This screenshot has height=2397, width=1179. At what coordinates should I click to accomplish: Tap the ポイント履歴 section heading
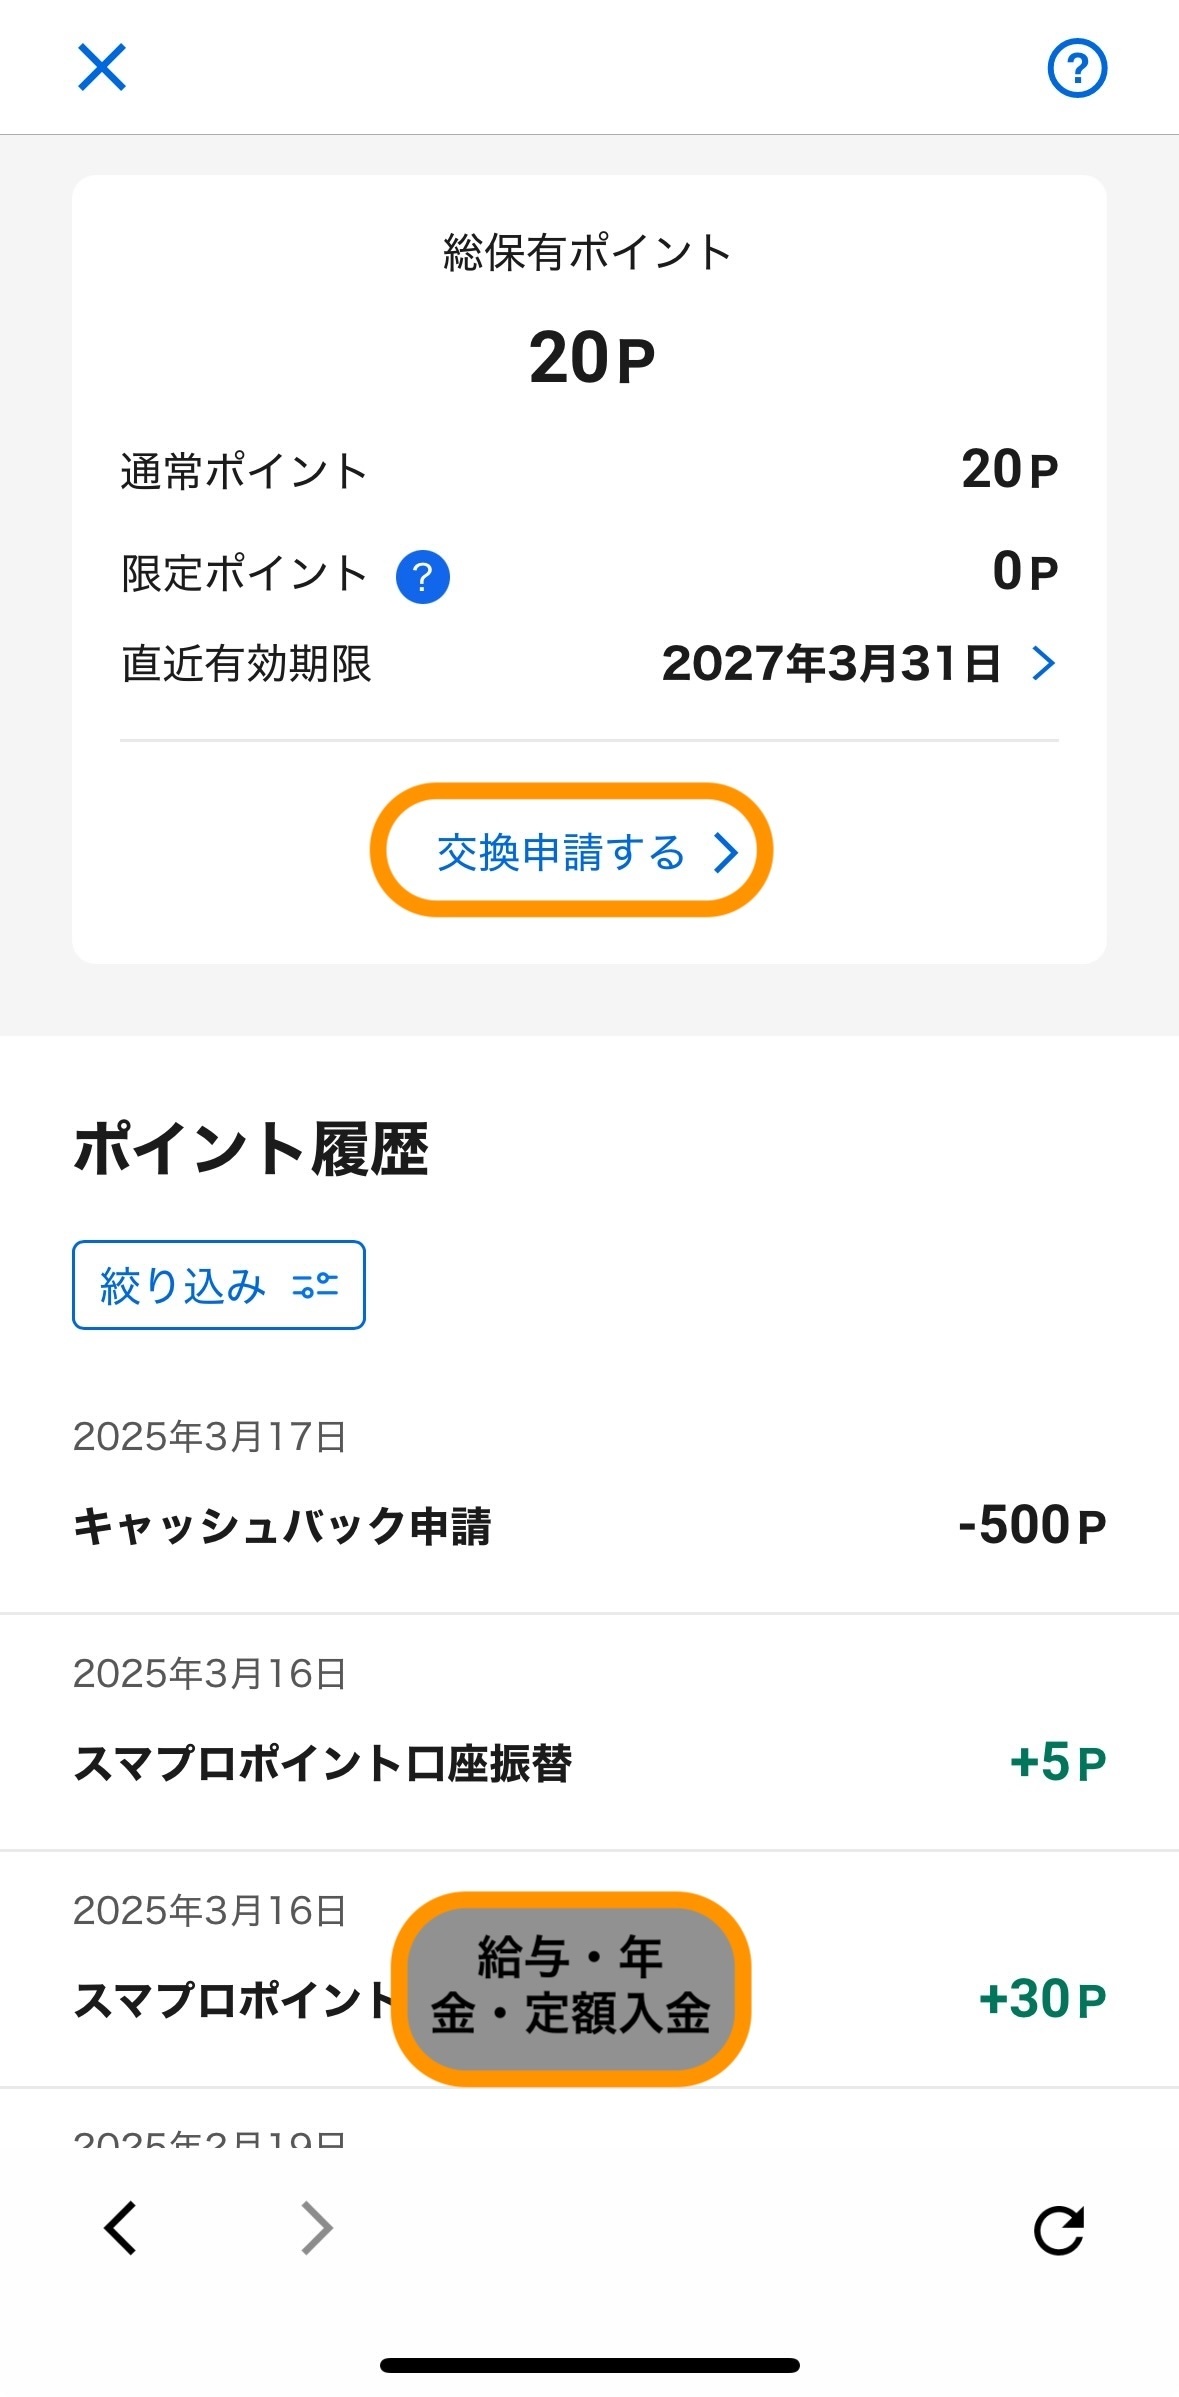250,1149
